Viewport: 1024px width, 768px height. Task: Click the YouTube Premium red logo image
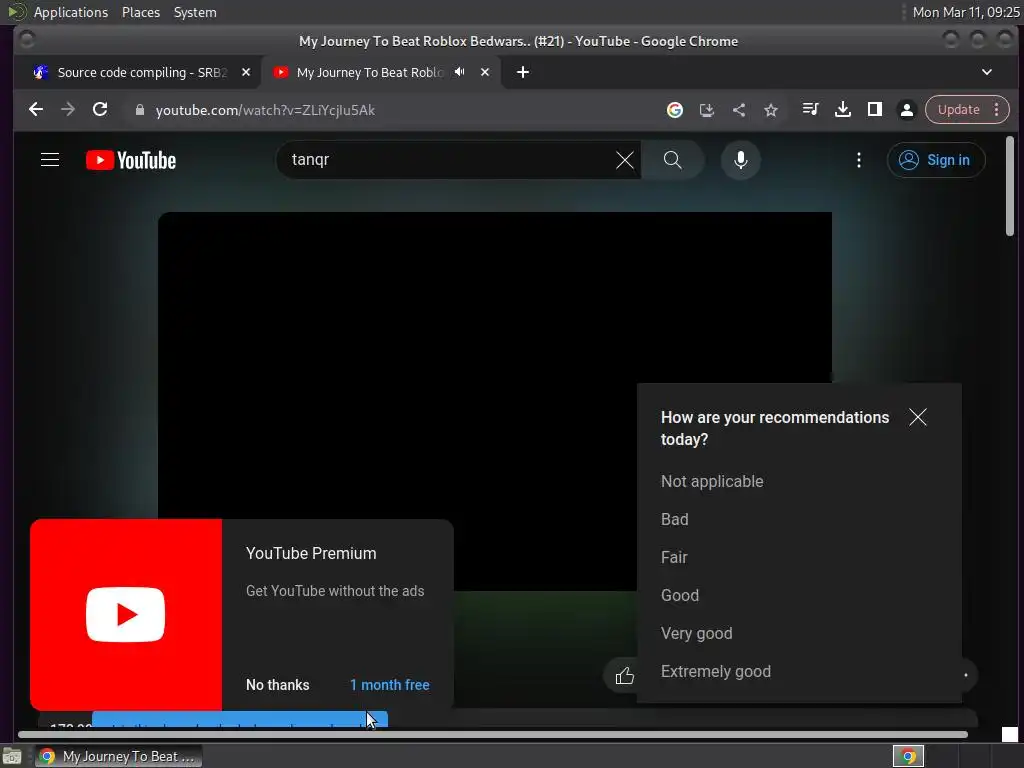coord(126,615)
